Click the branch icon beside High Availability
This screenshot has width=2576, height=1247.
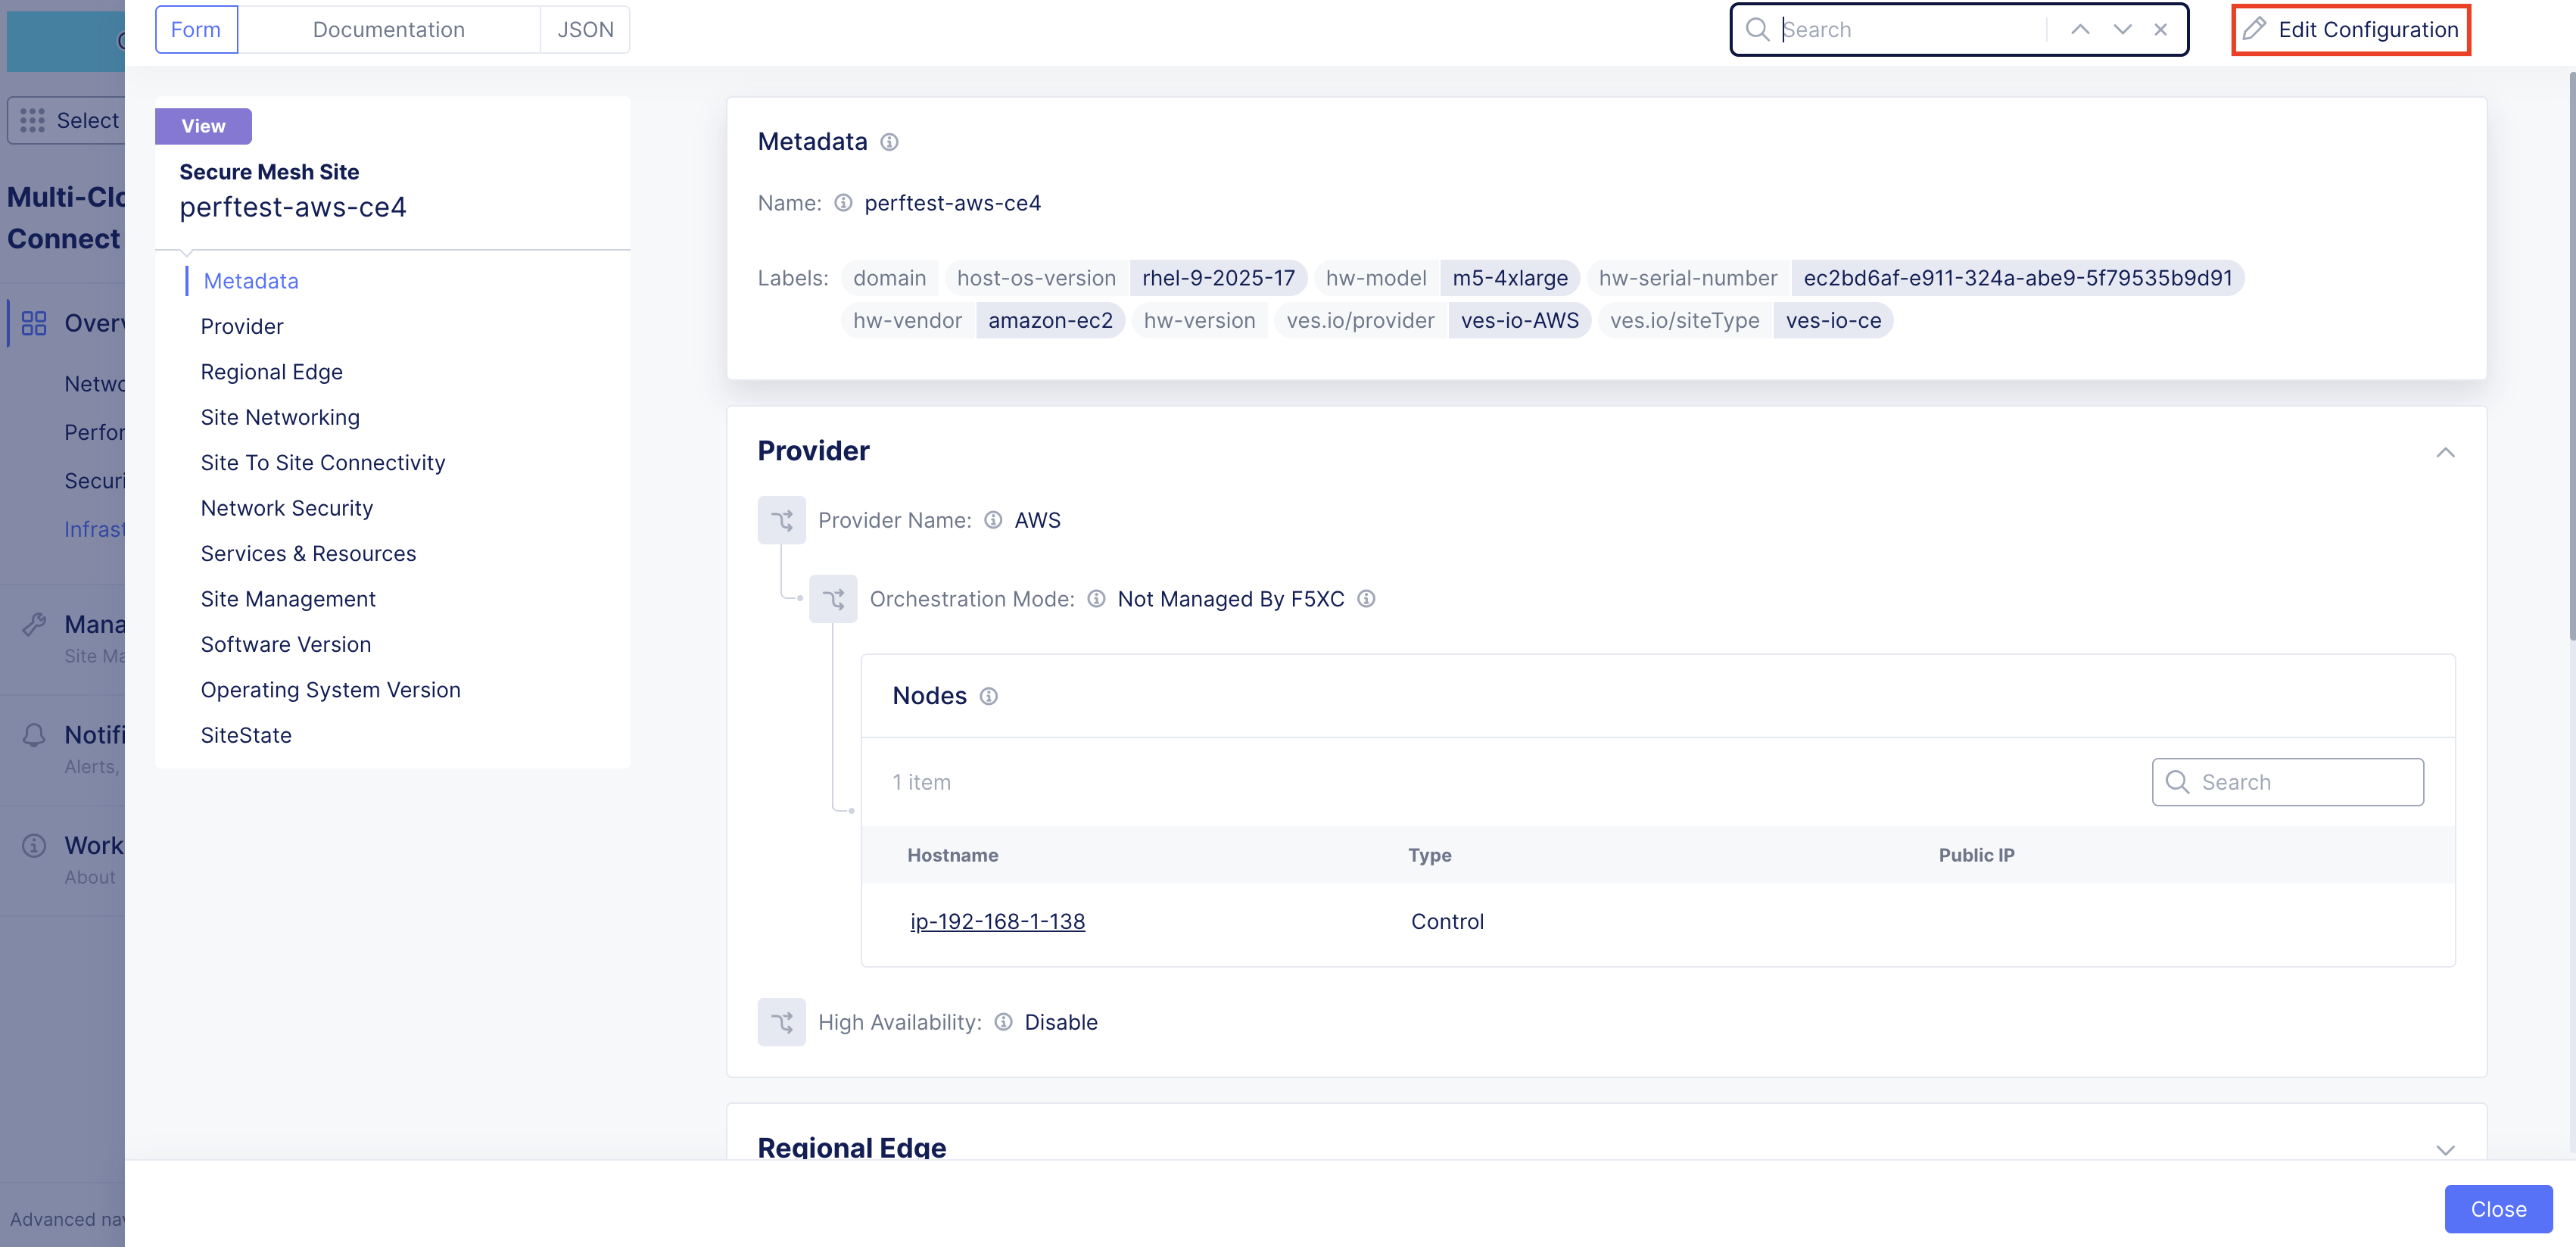pyautogui.click(x=781, y=1022)
